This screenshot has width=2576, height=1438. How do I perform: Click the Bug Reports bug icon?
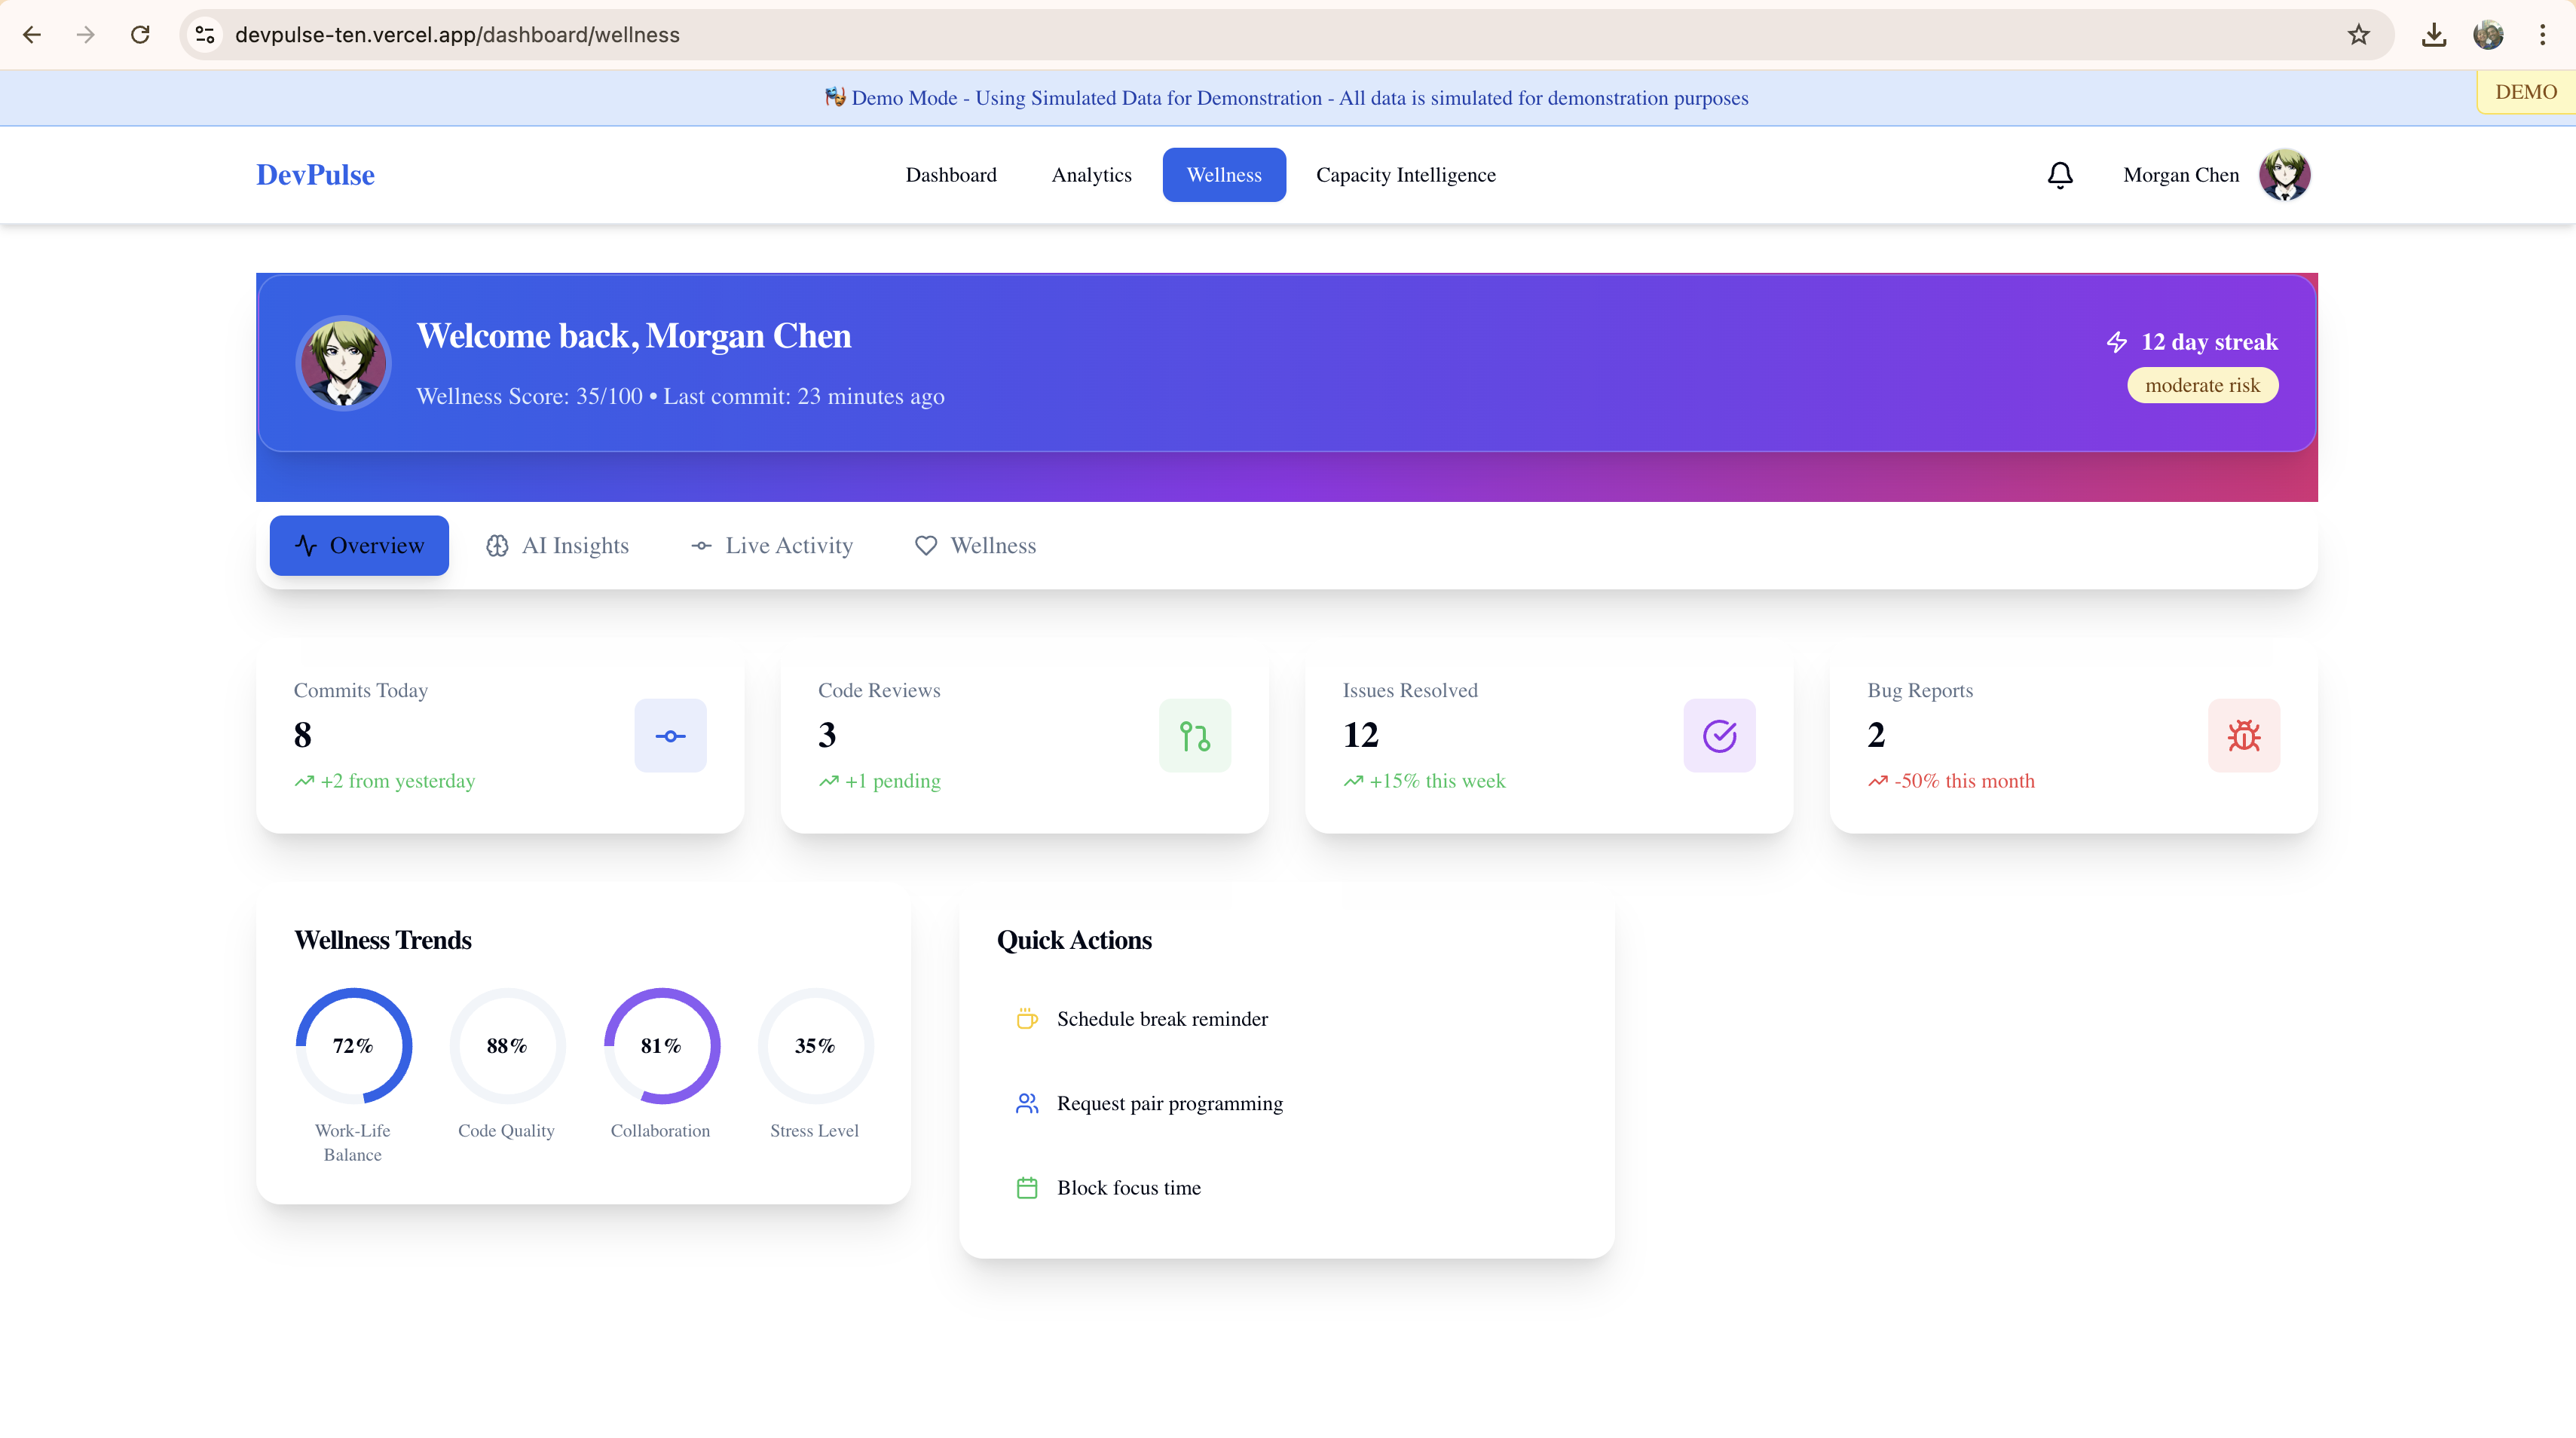pyautogui.click(x=2243, y=736)
